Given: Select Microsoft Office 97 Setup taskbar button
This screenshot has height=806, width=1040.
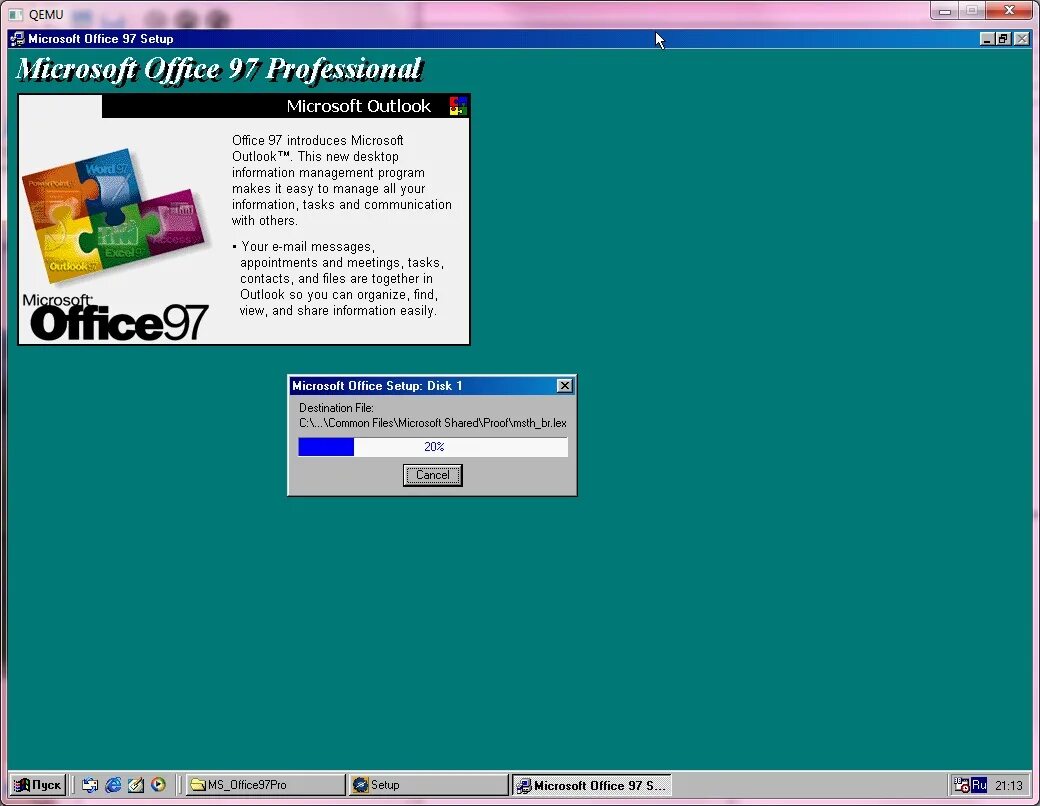Looking at the screenshot, I should point(592,785).
